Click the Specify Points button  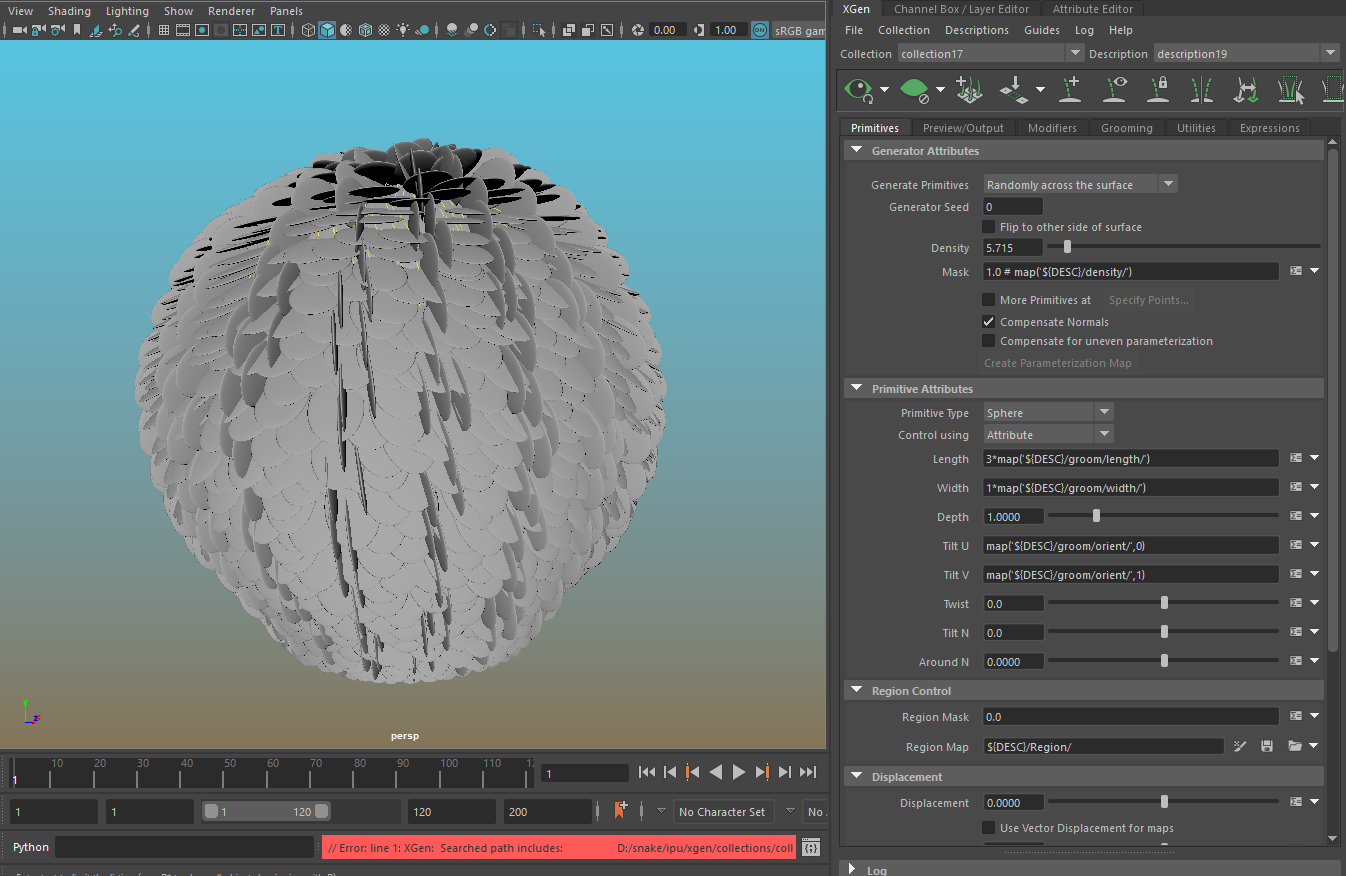[1148, 299]
